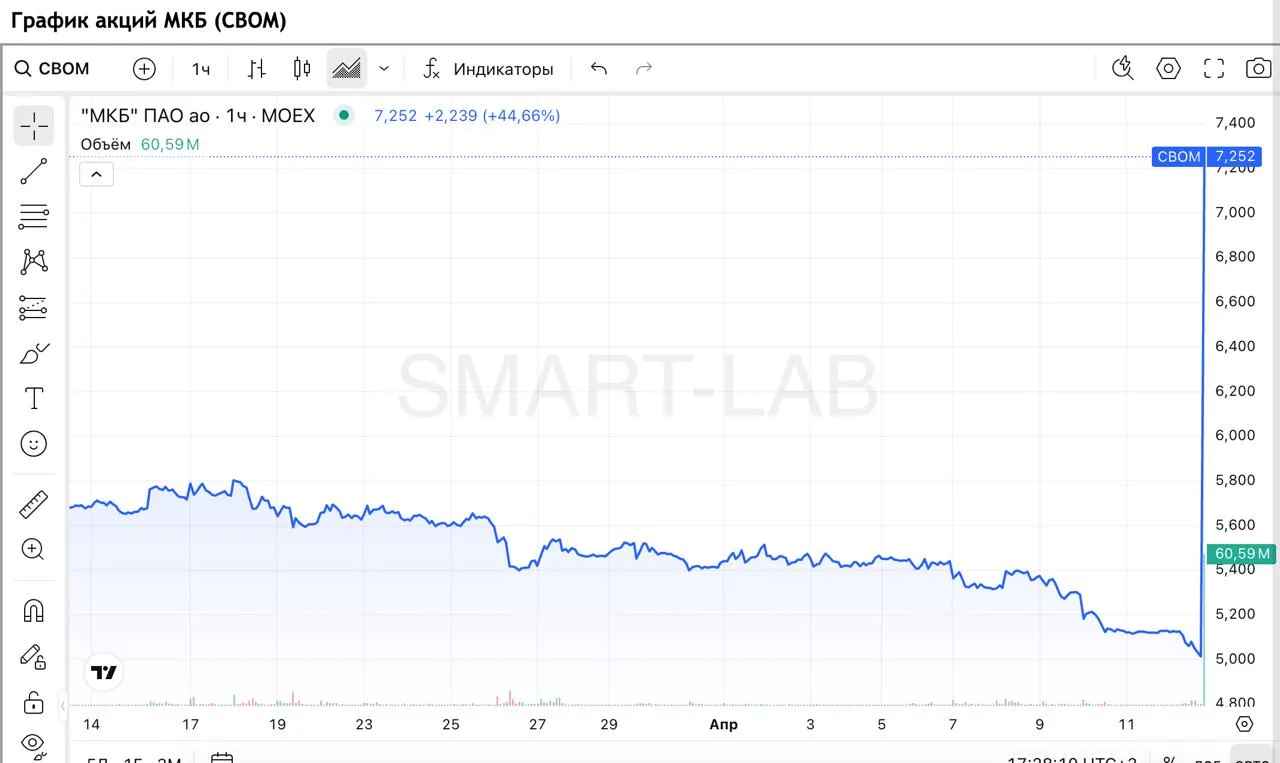The width and height of the screenshot is (1280, 763).
Task: Toggle stay in drawing mode
Action: point(34,656)
